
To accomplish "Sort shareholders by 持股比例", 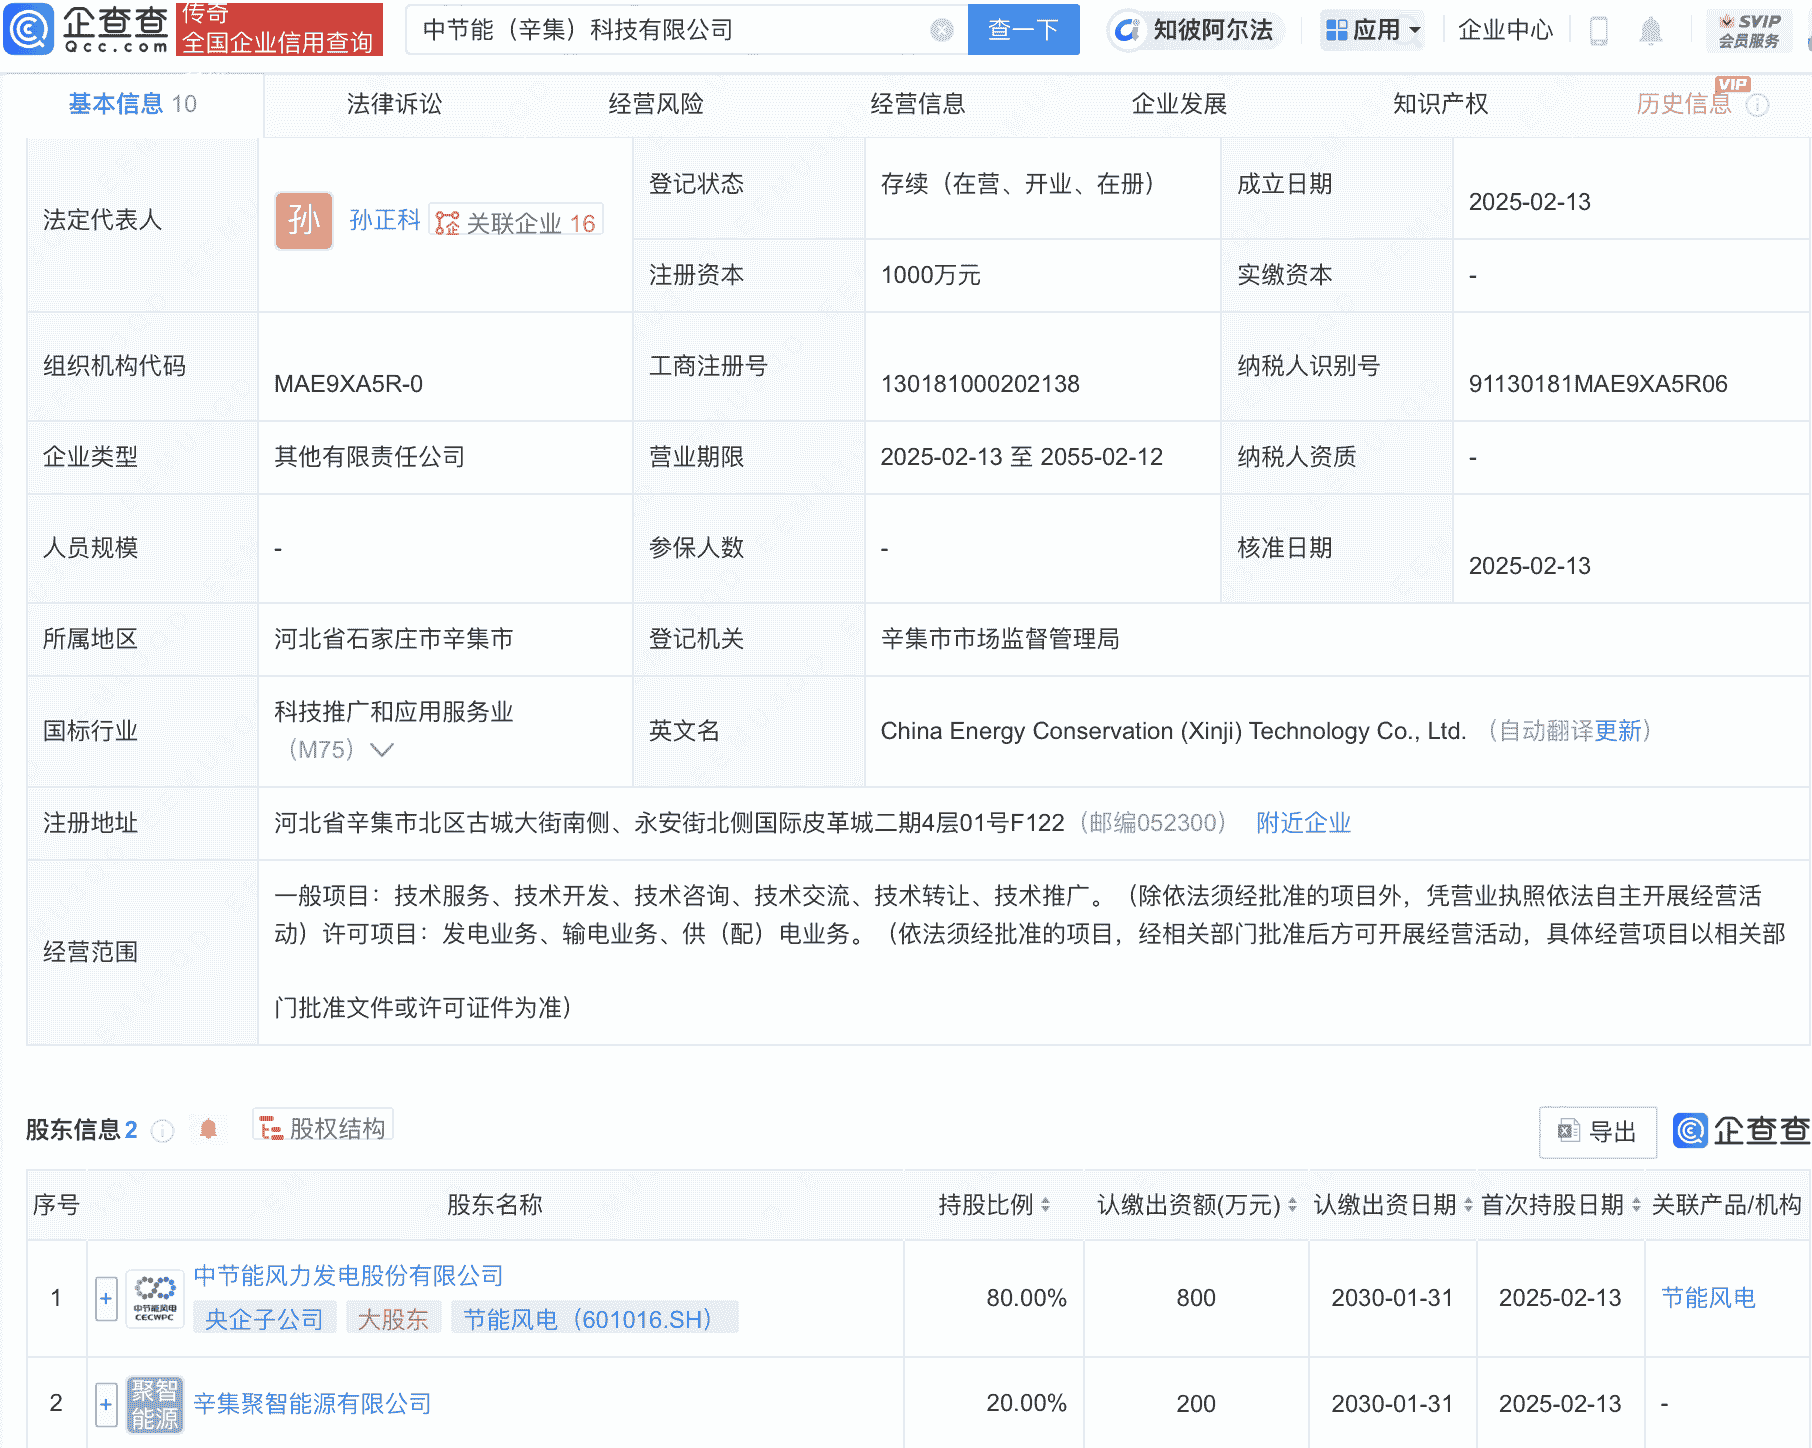I will click(1046, 1206).
